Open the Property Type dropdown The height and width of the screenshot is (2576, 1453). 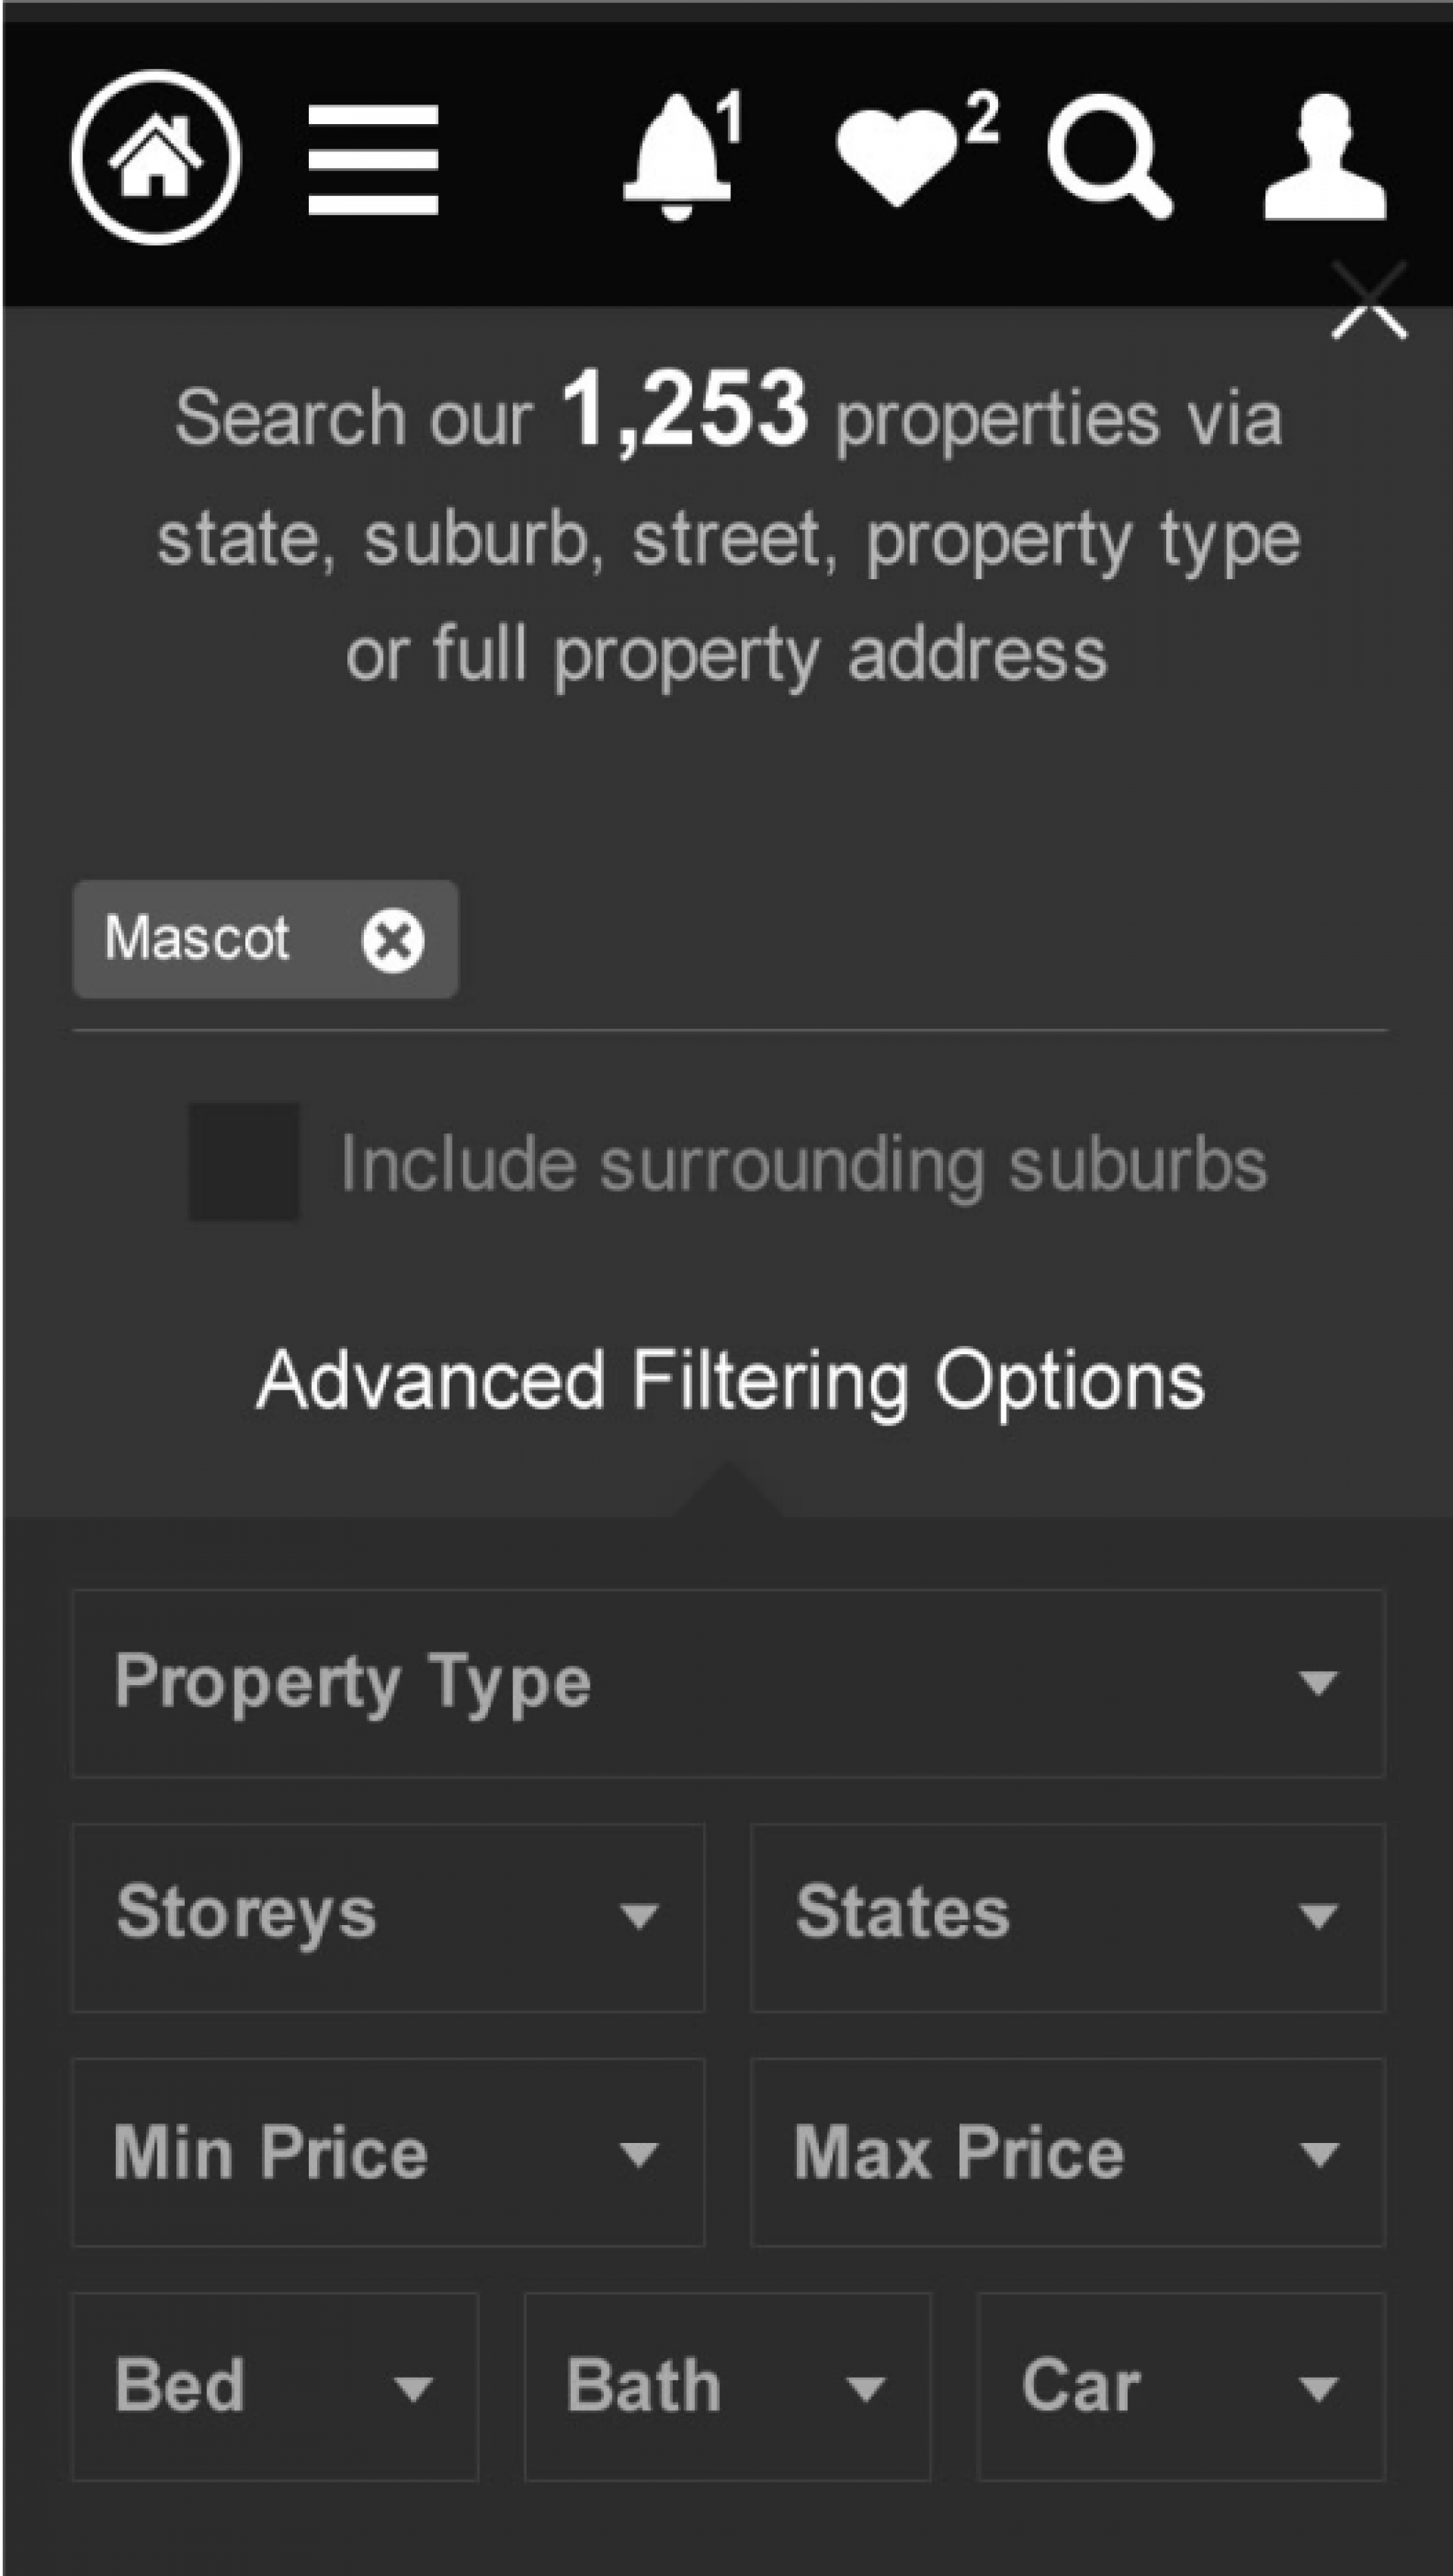(x=728, y=1683)
